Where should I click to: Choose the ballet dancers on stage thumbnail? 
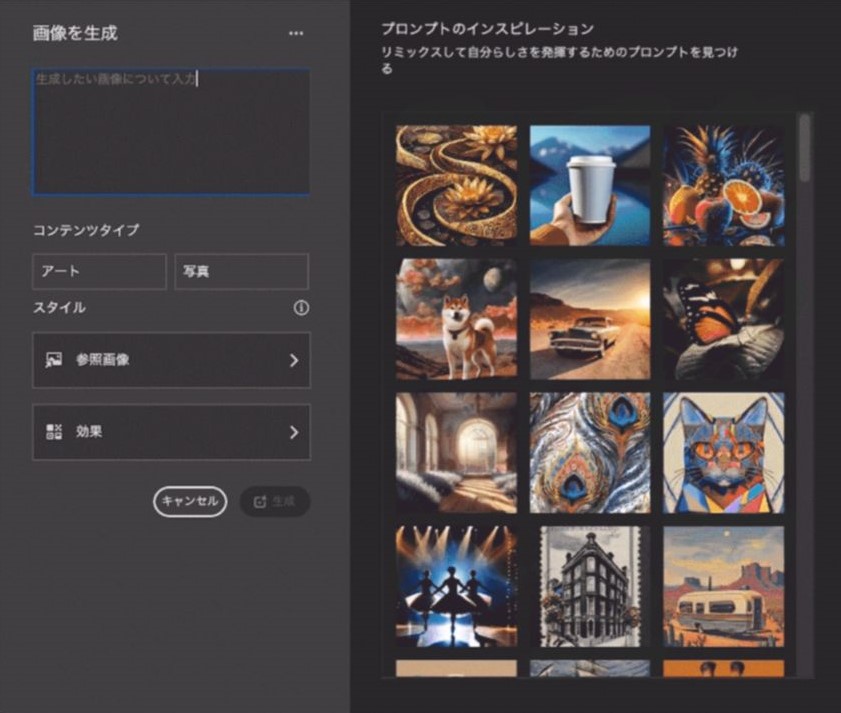[x=456, y=586]
